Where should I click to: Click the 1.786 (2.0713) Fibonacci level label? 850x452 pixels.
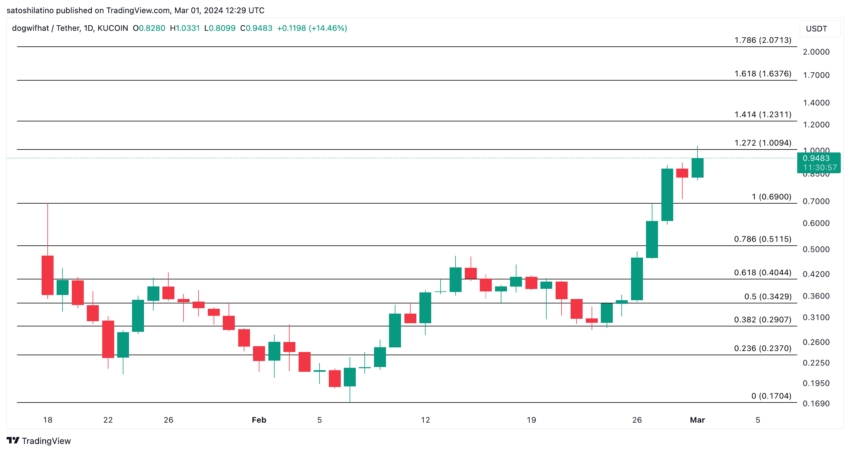(763, 40)
